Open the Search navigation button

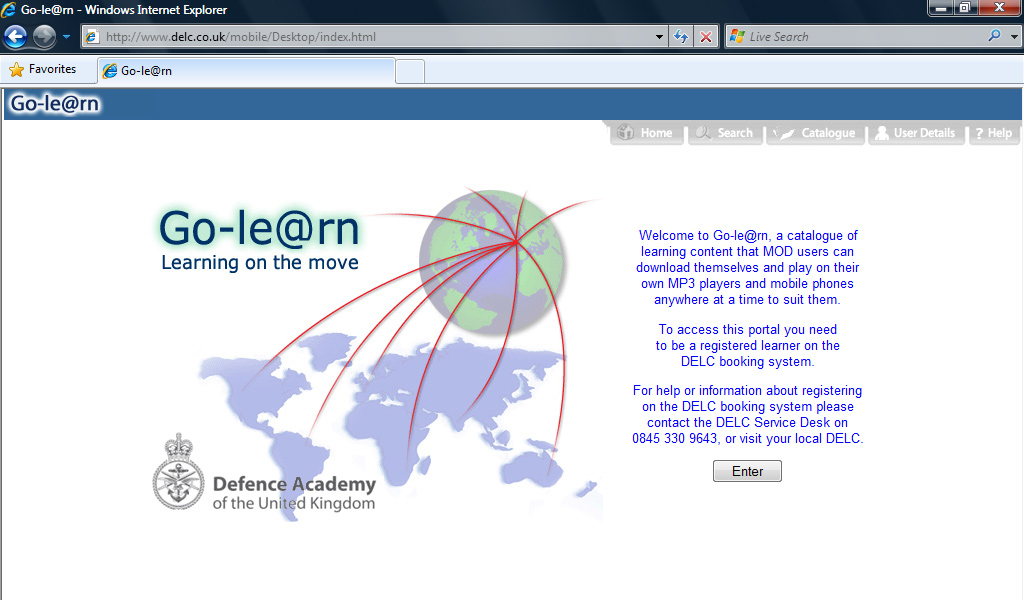pyautogui.click(x=725, y=133)
